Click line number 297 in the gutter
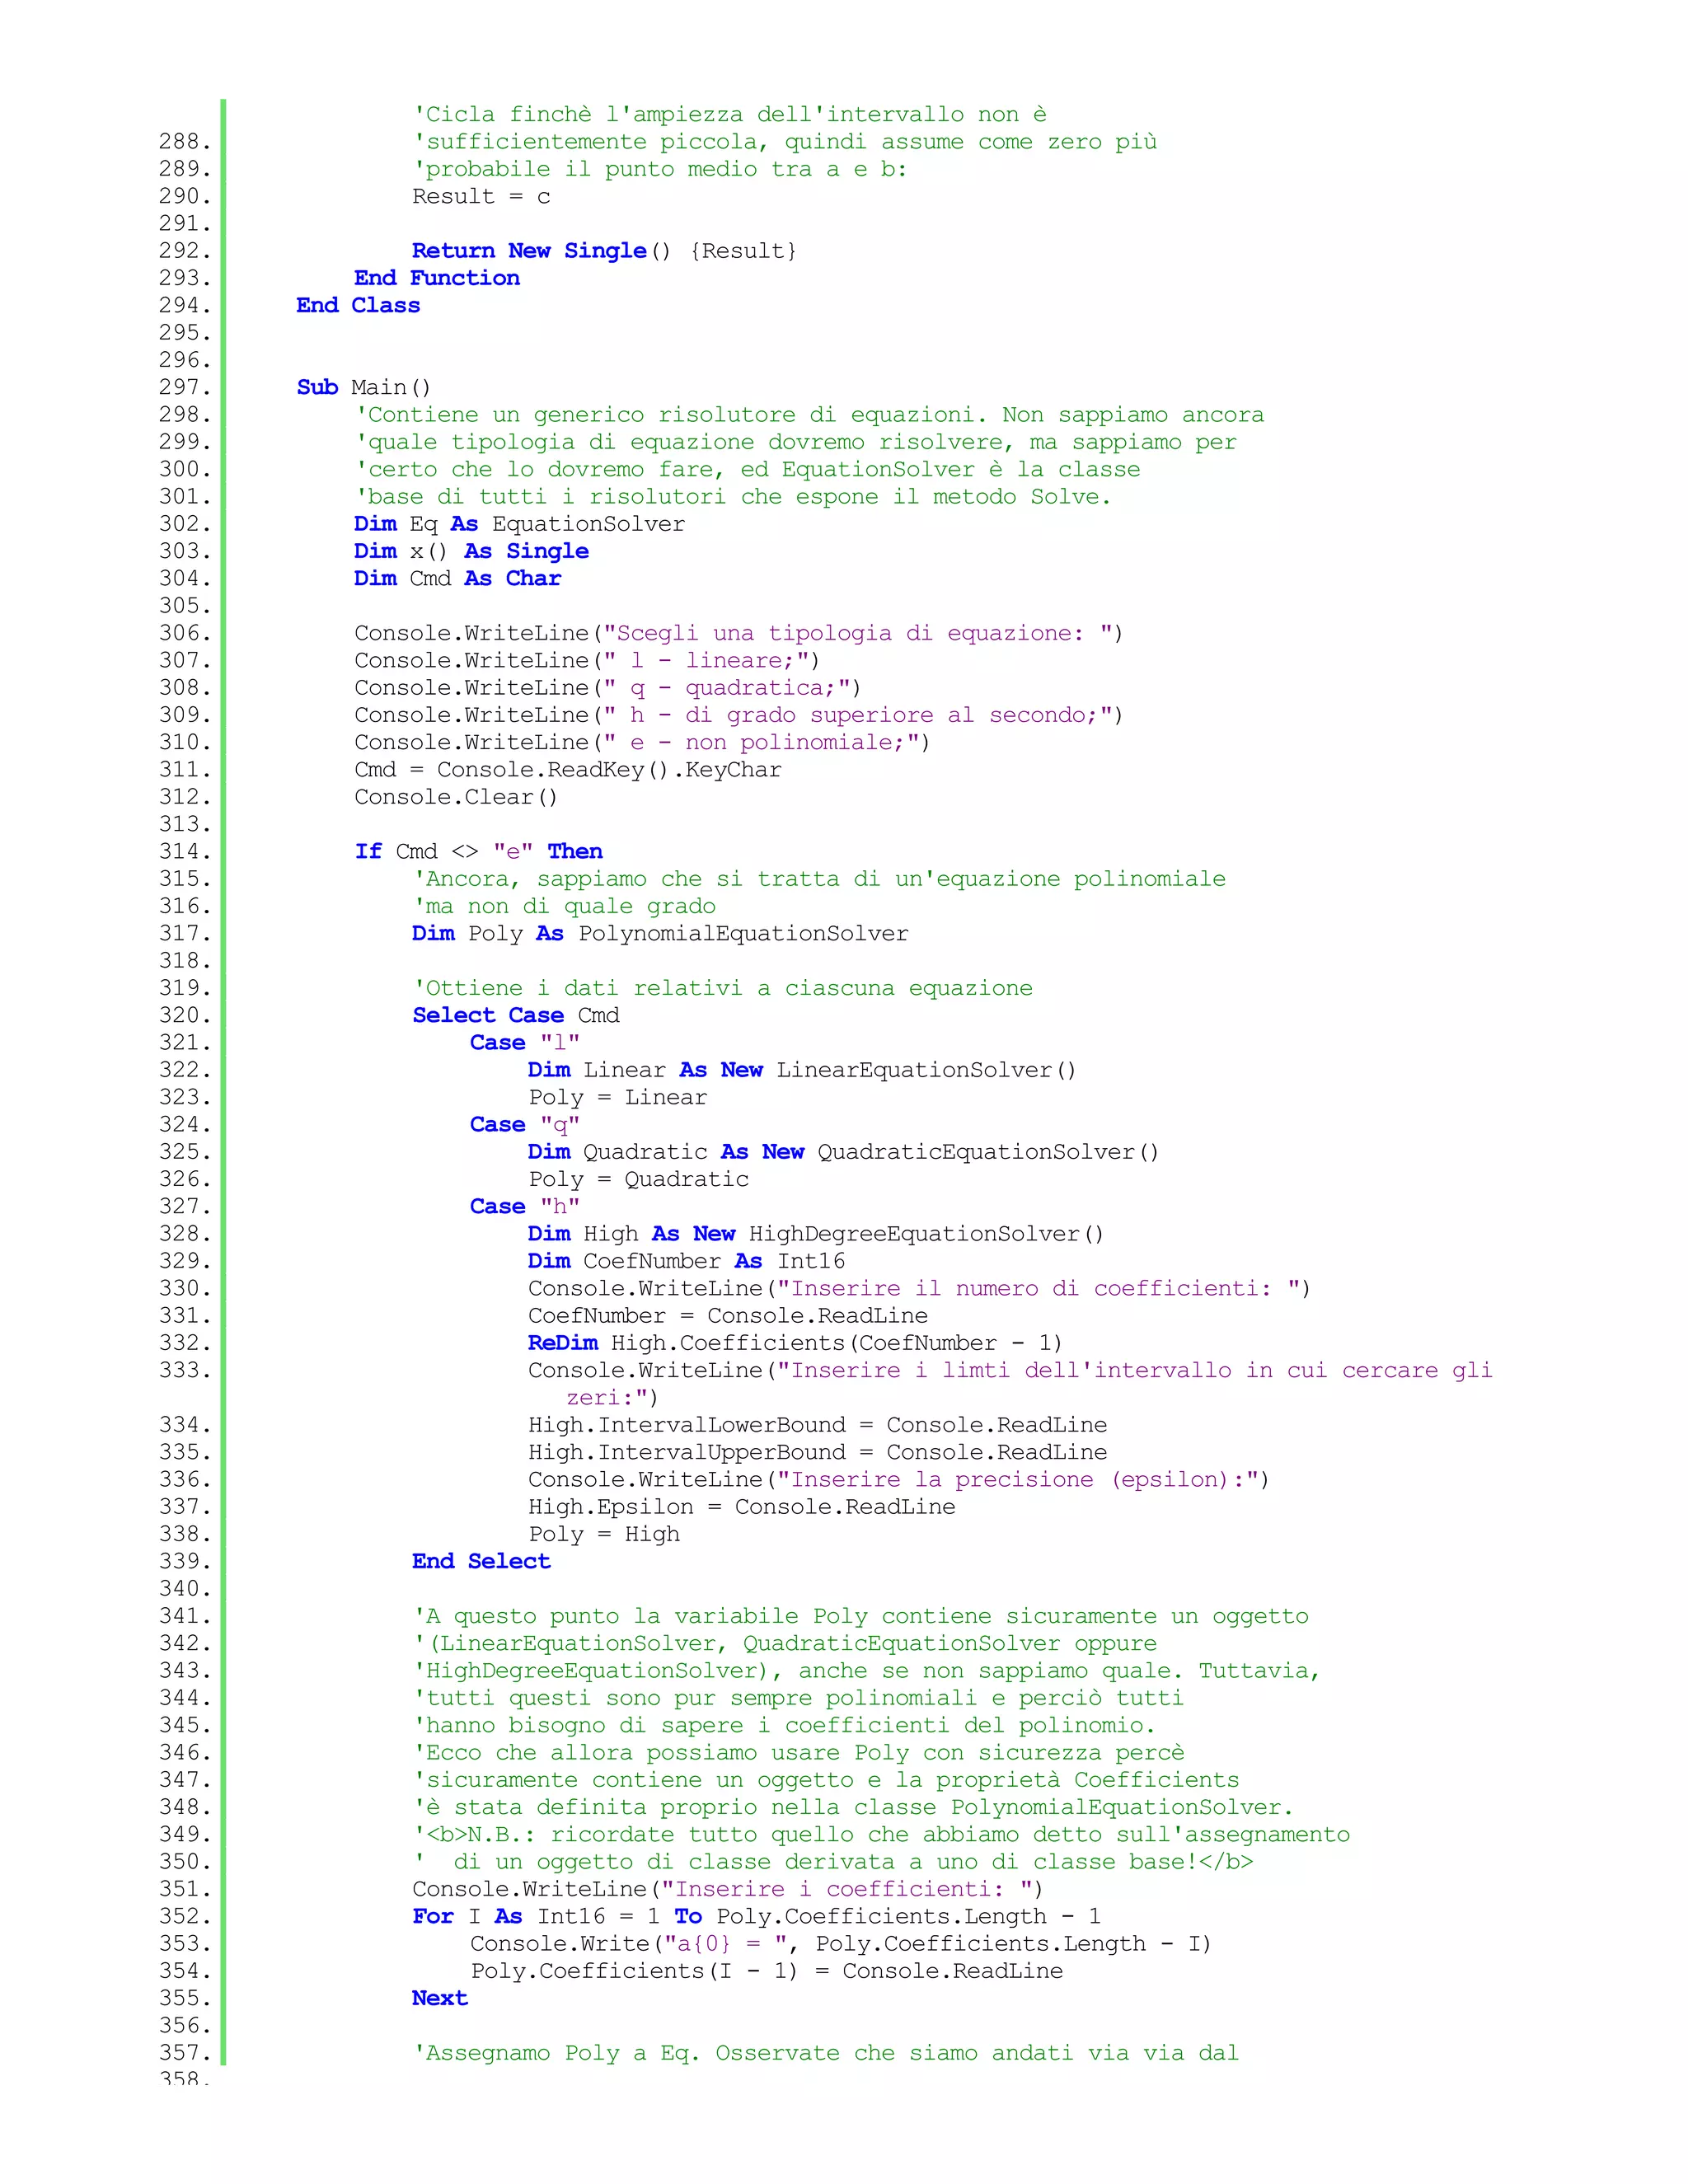 pyautogui.click(x=184, y=387)
